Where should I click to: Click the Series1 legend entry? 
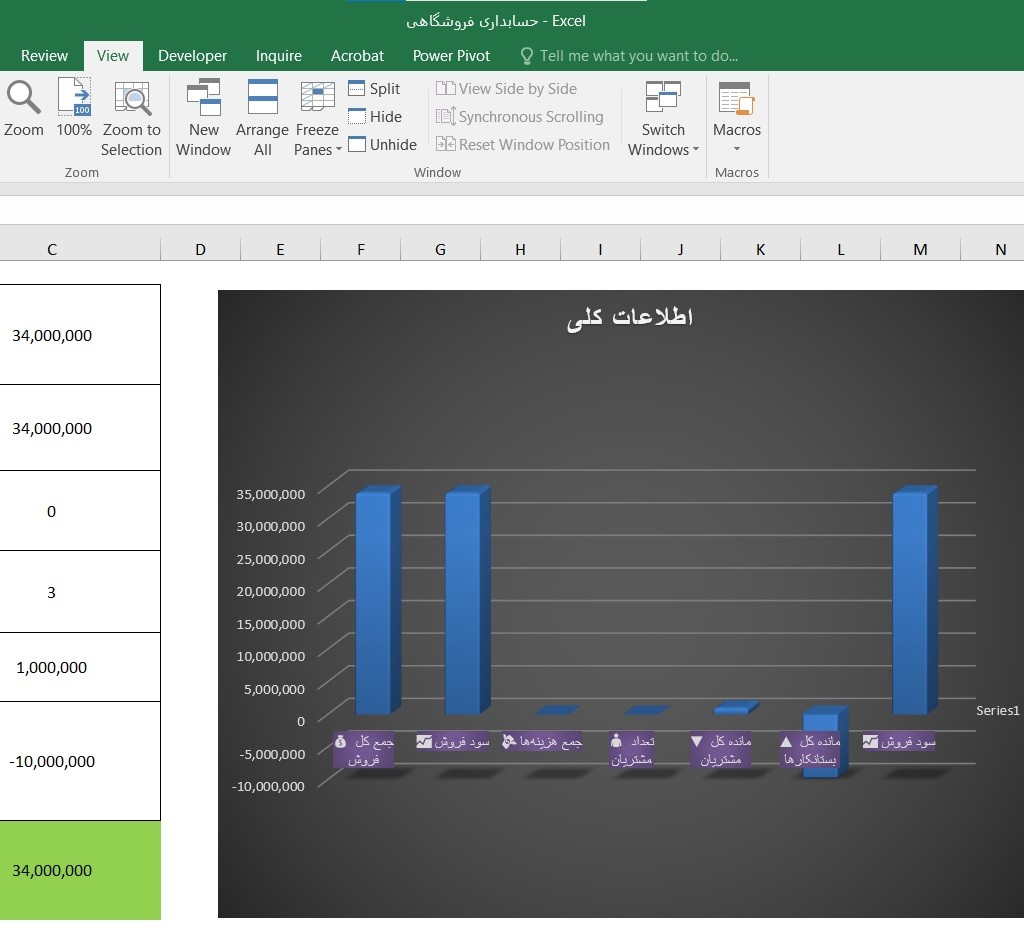pyautogui.click(x=997, y=710)
